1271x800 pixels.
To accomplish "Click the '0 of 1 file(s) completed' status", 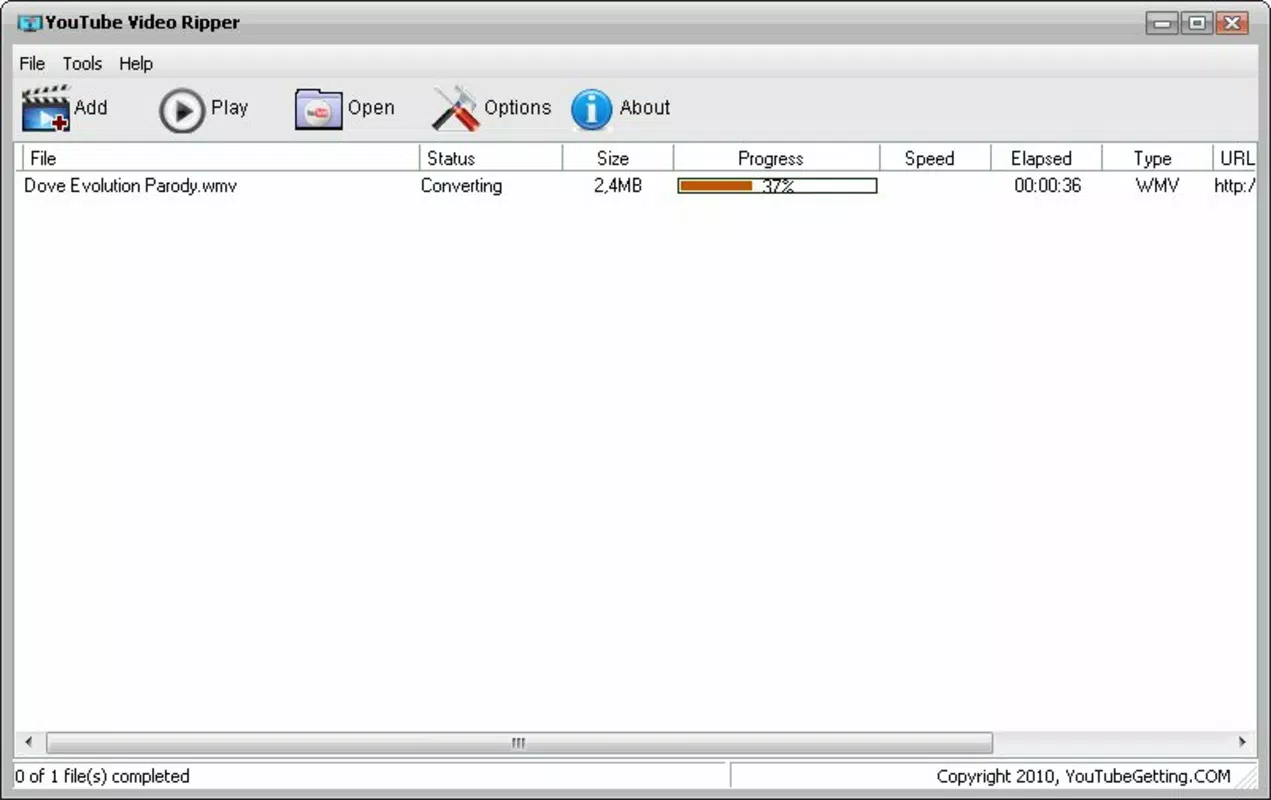I will [x=102, y=776].
